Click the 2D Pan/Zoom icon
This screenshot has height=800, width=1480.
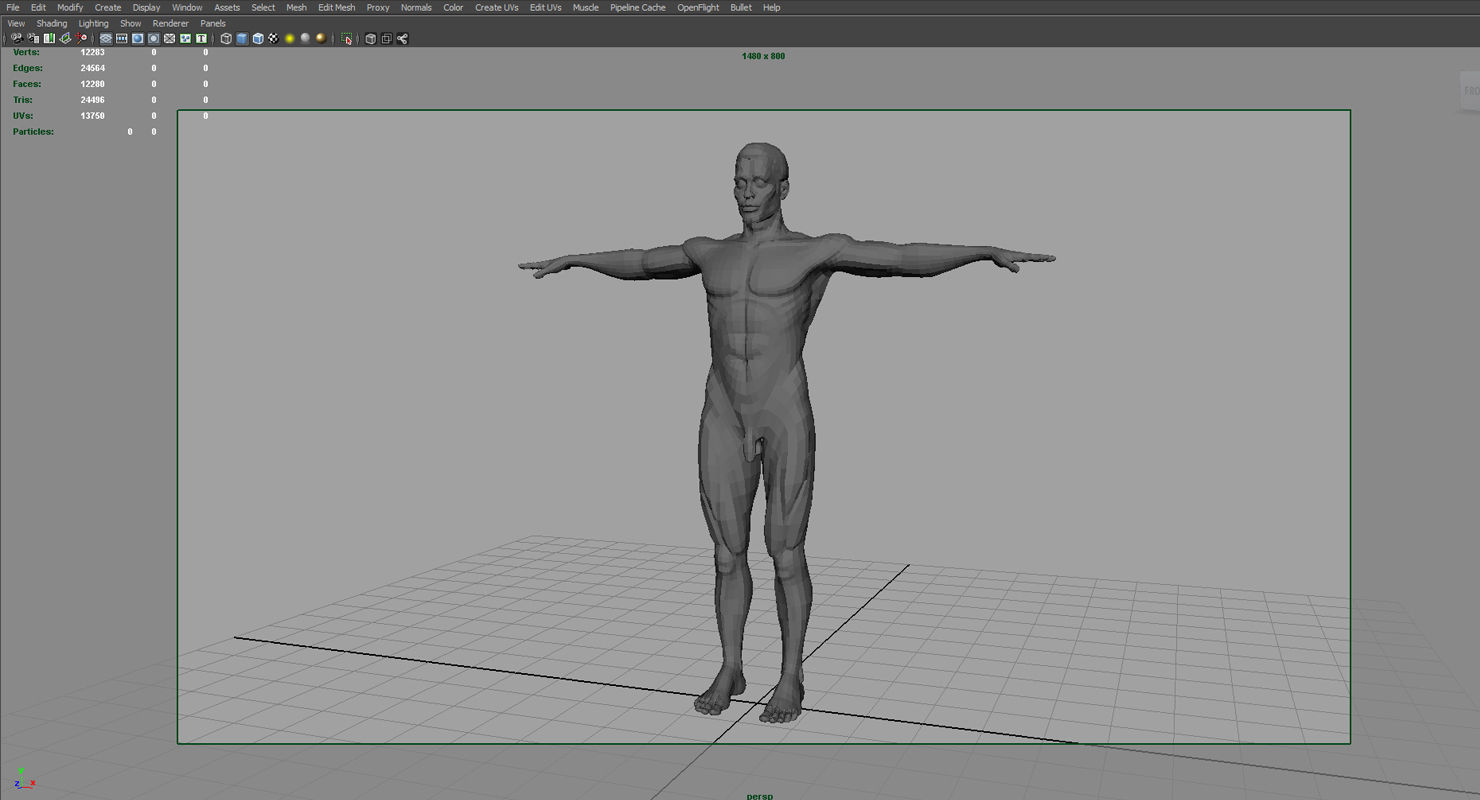click(x=81, y=38)
